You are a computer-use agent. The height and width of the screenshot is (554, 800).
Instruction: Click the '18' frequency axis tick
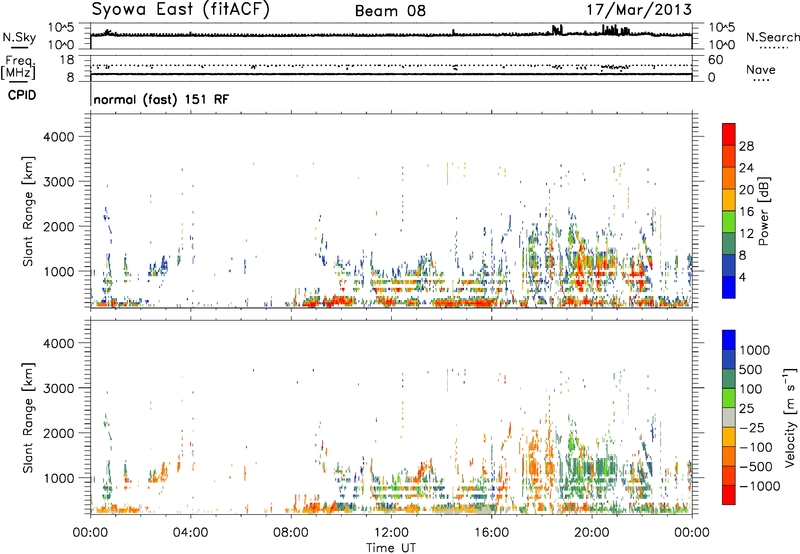tap(66, 60)
